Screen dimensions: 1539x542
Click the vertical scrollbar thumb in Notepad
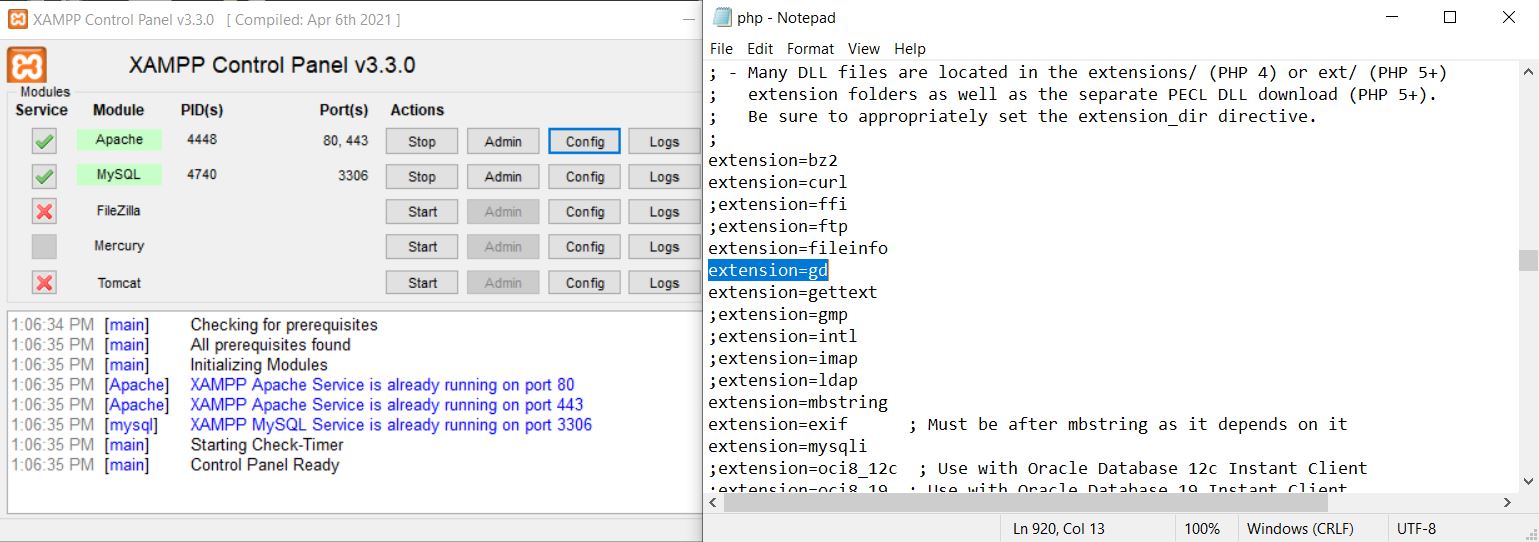click(1528, 260)
